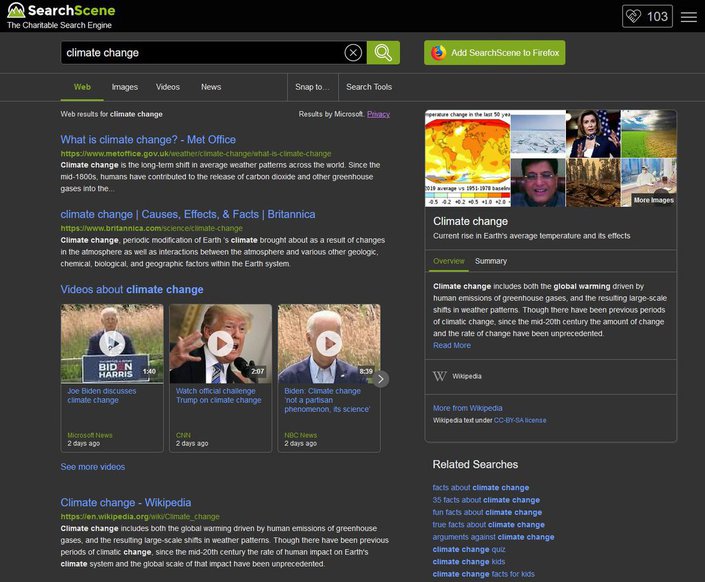The width and height of the screenshot is (705, 582).
Task: Click the Wikipedia W icon in the panel
Action: tap(439, 376)
